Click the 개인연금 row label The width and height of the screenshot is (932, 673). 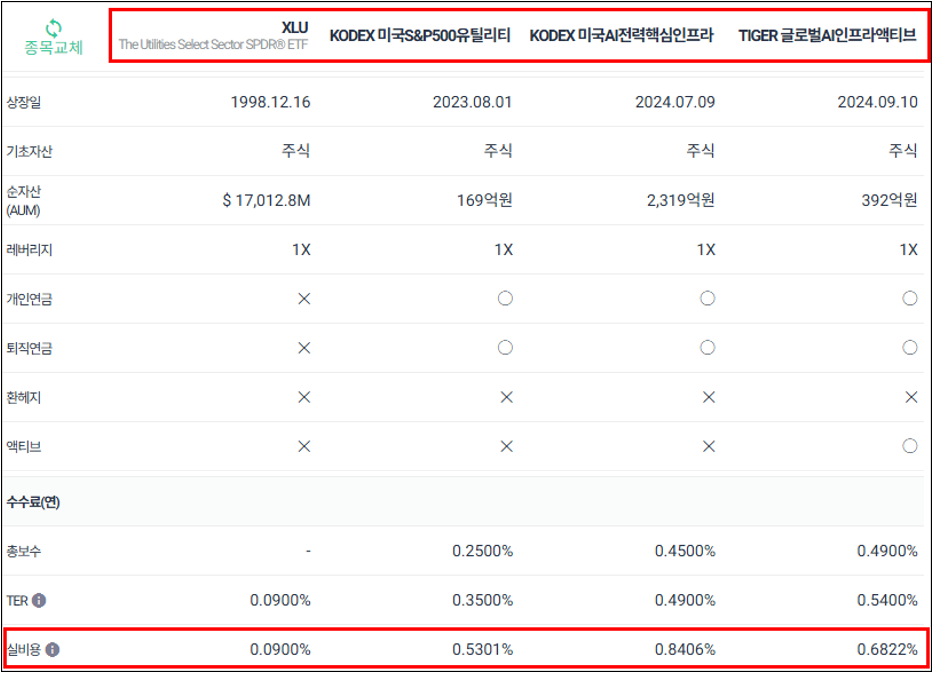click(29, 299)
